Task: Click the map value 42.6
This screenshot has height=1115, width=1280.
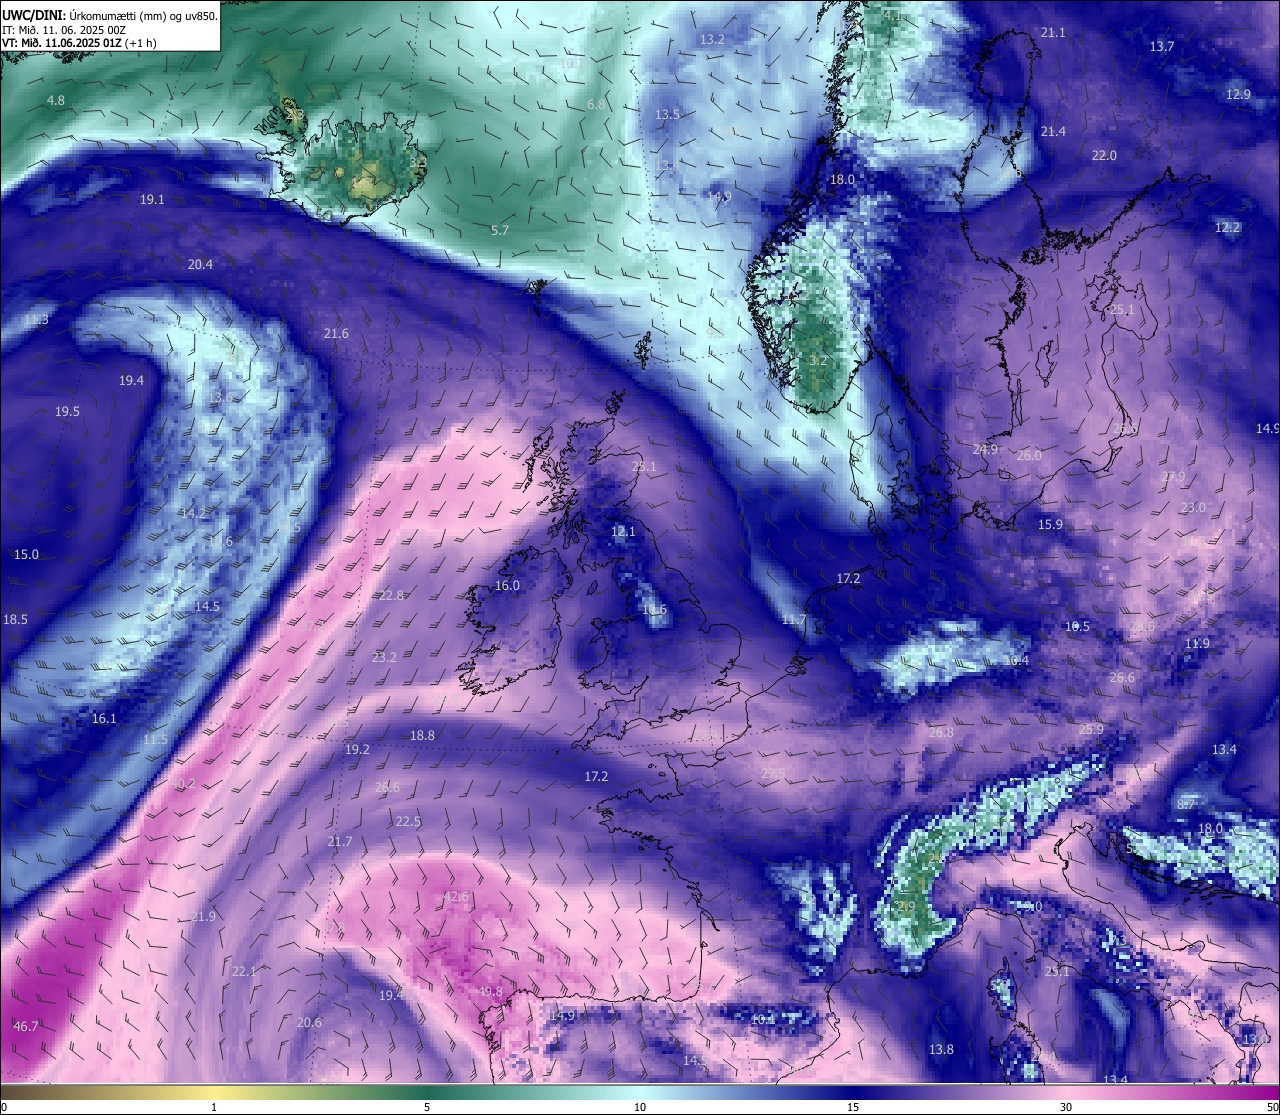Action: coord(456,897)
